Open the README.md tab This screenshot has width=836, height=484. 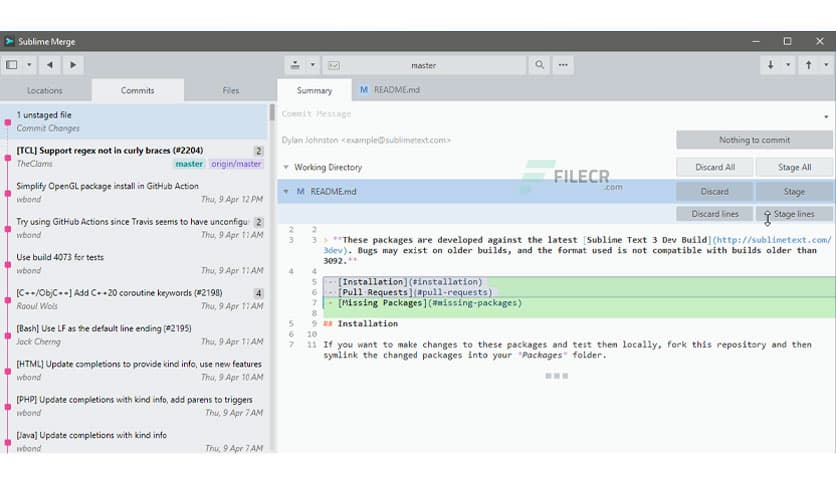click(390, 90)
